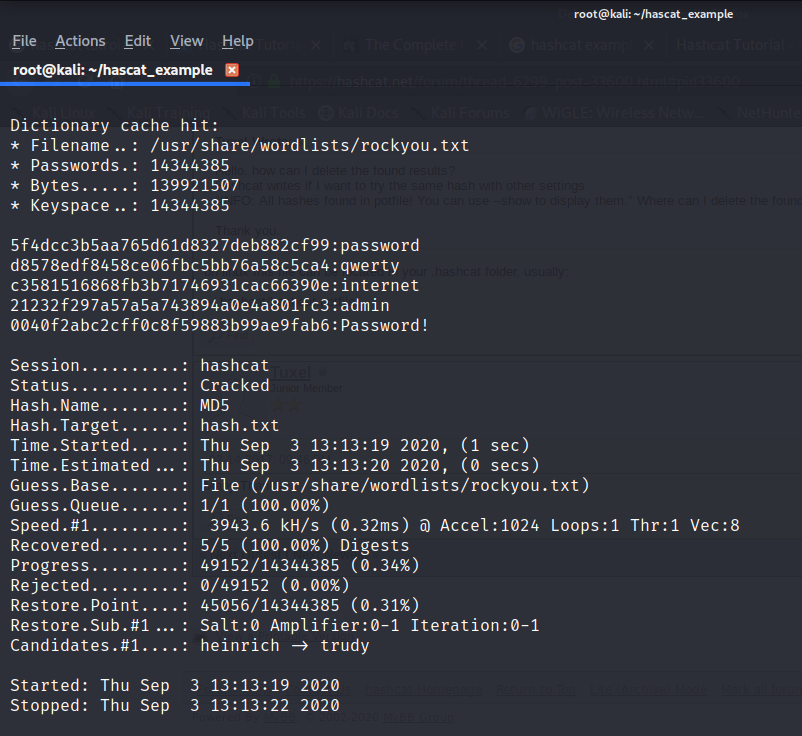Image resolution: width=802 pixels, height=736 pixels.
Task: Click the Kali Docs bookmark icon
Action: pos(325,113)
